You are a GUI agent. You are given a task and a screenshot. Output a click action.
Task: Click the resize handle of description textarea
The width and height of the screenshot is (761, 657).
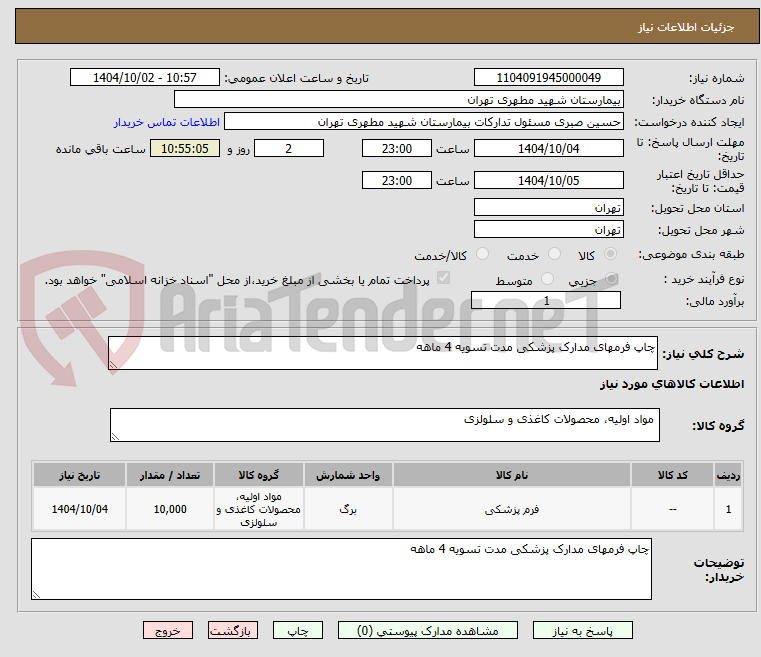pyautogui.click(x=113, y=365)
